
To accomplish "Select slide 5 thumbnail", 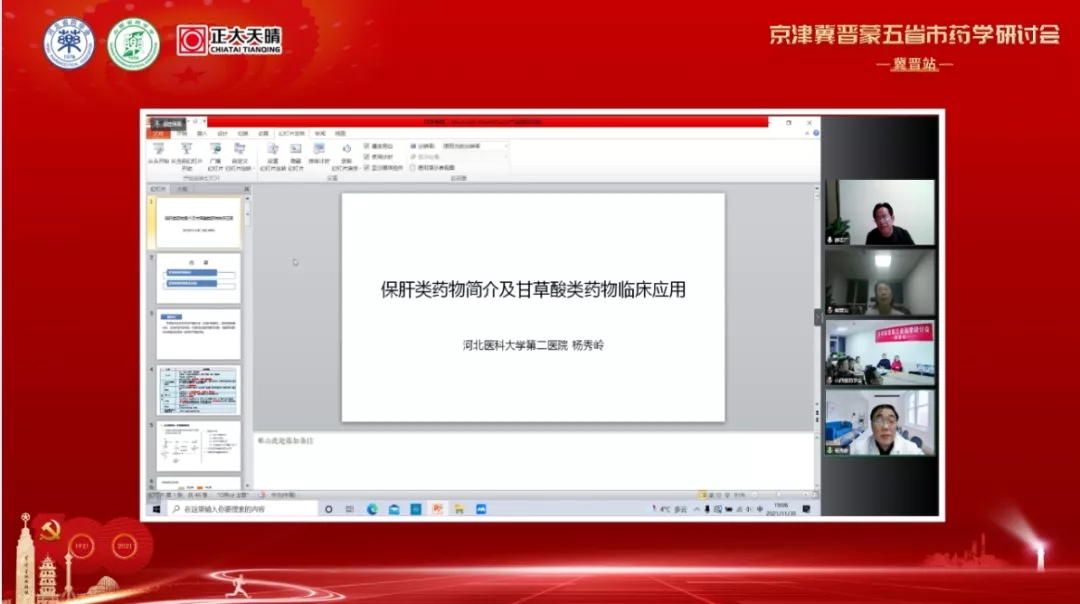I will click(x=198, y=446).
